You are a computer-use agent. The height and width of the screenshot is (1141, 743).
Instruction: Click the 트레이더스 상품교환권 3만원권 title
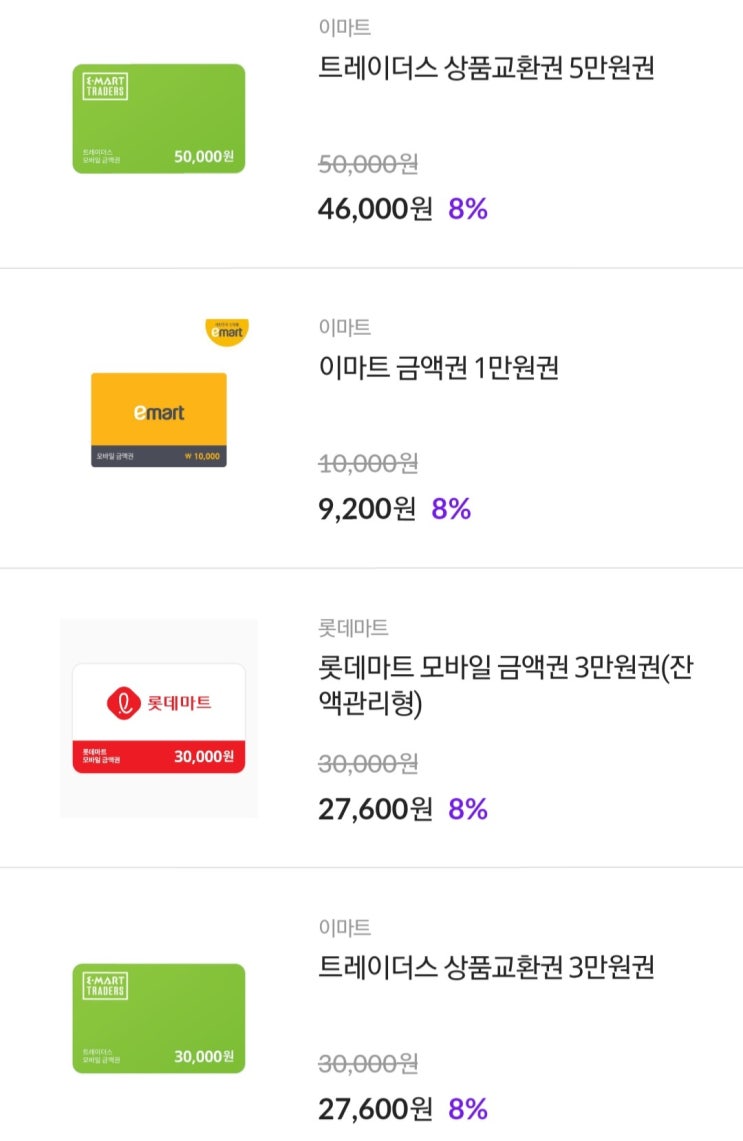tap(485, 968)
